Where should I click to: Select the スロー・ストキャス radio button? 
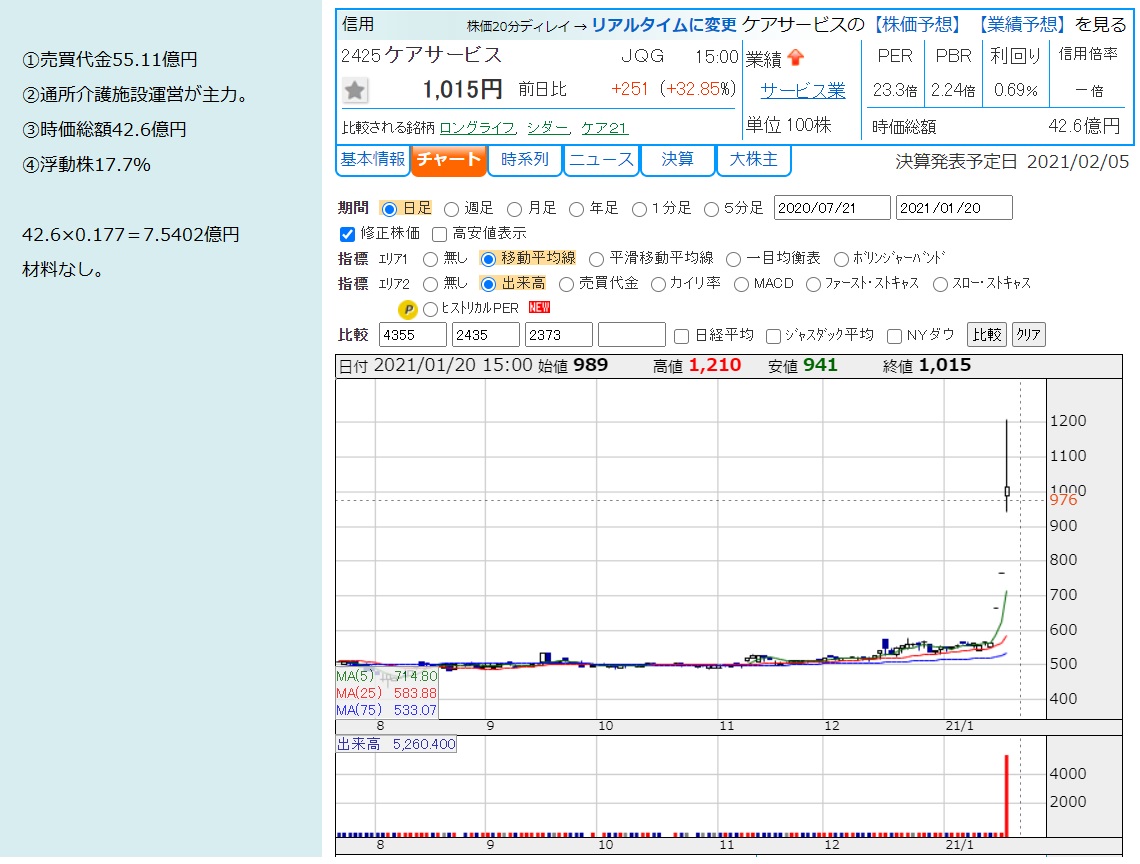click(x=940, y=284)
